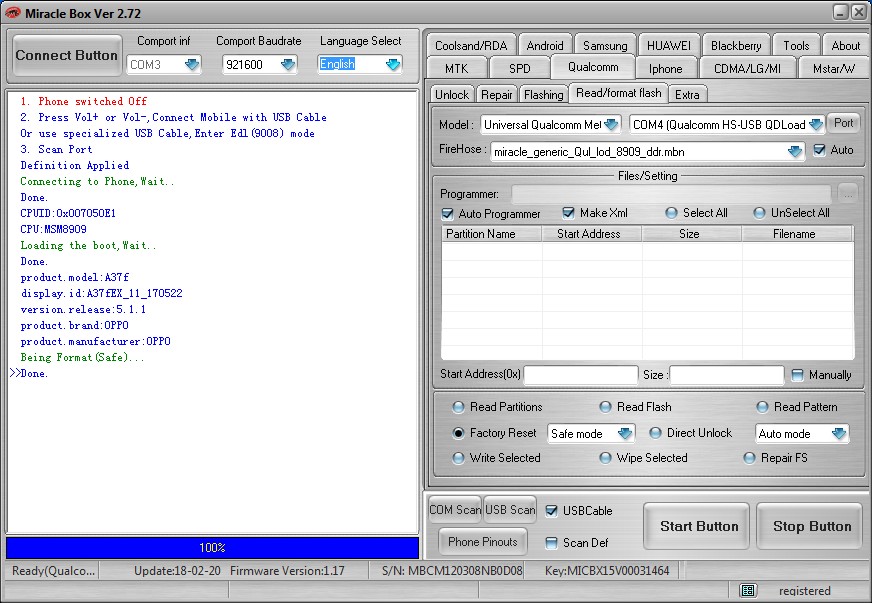Click the Partition Name column header
This screenshot has height=603, width=872.
click(492, 234)
